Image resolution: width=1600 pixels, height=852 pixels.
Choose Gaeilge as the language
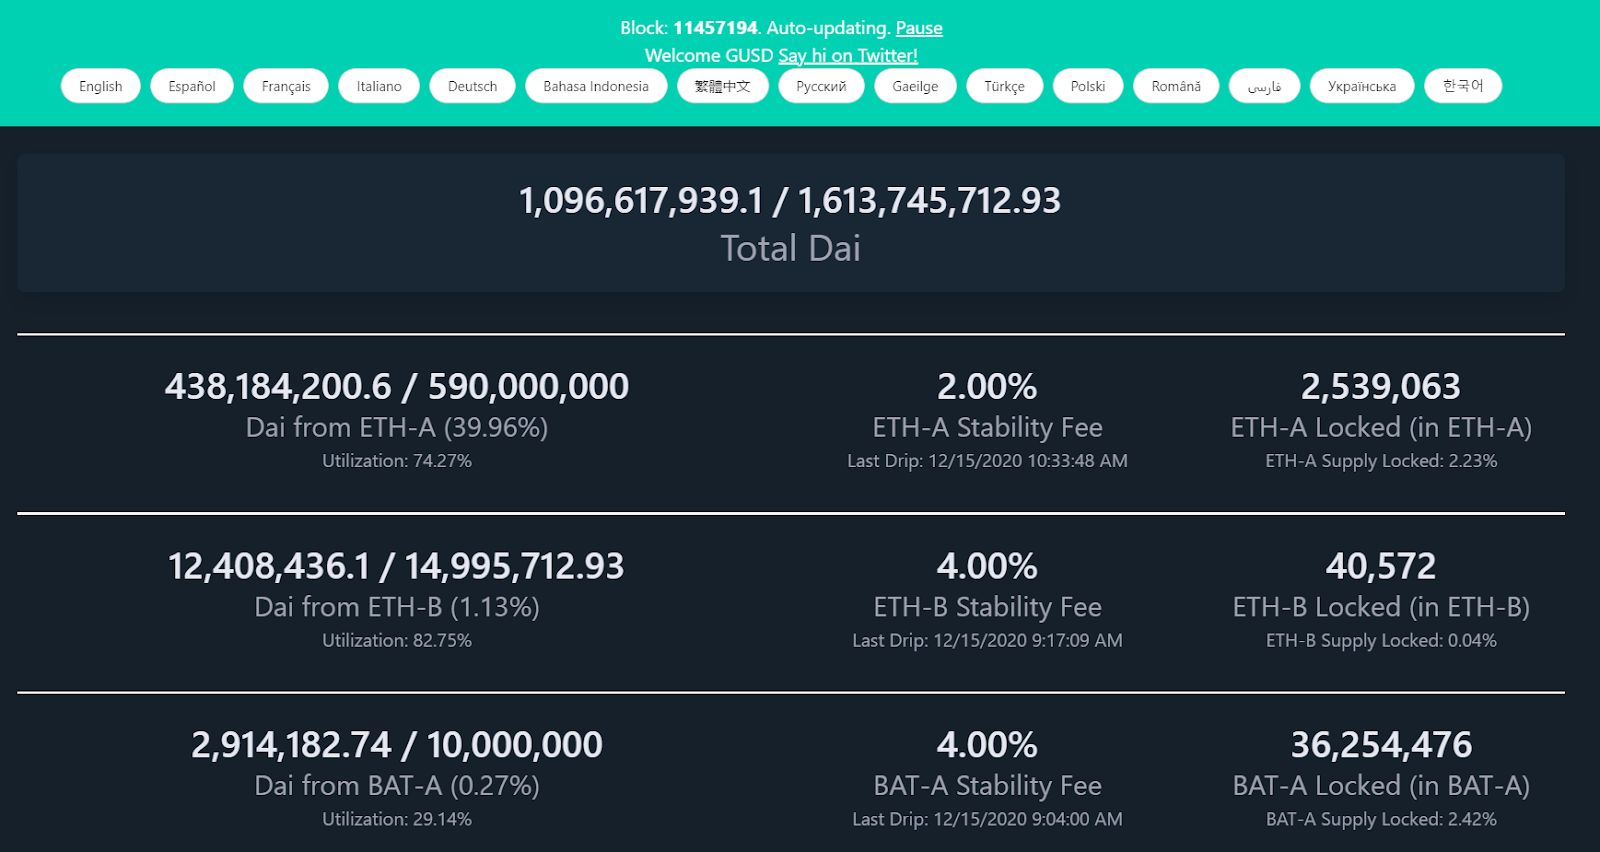coord(915,86)
